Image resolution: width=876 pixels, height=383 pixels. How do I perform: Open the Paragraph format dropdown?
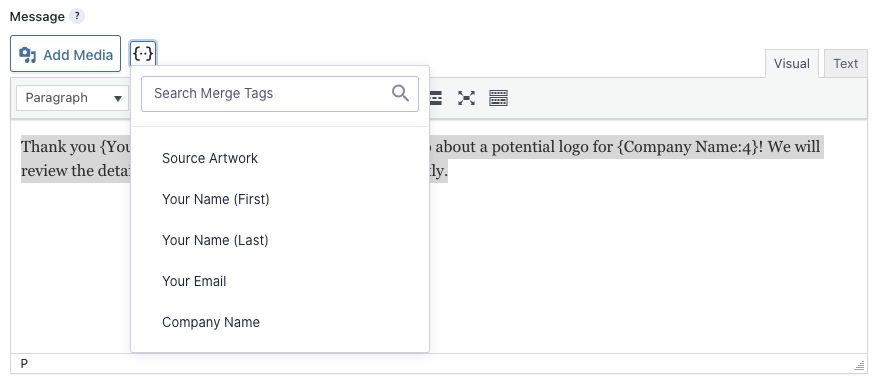tap(73, 98)
